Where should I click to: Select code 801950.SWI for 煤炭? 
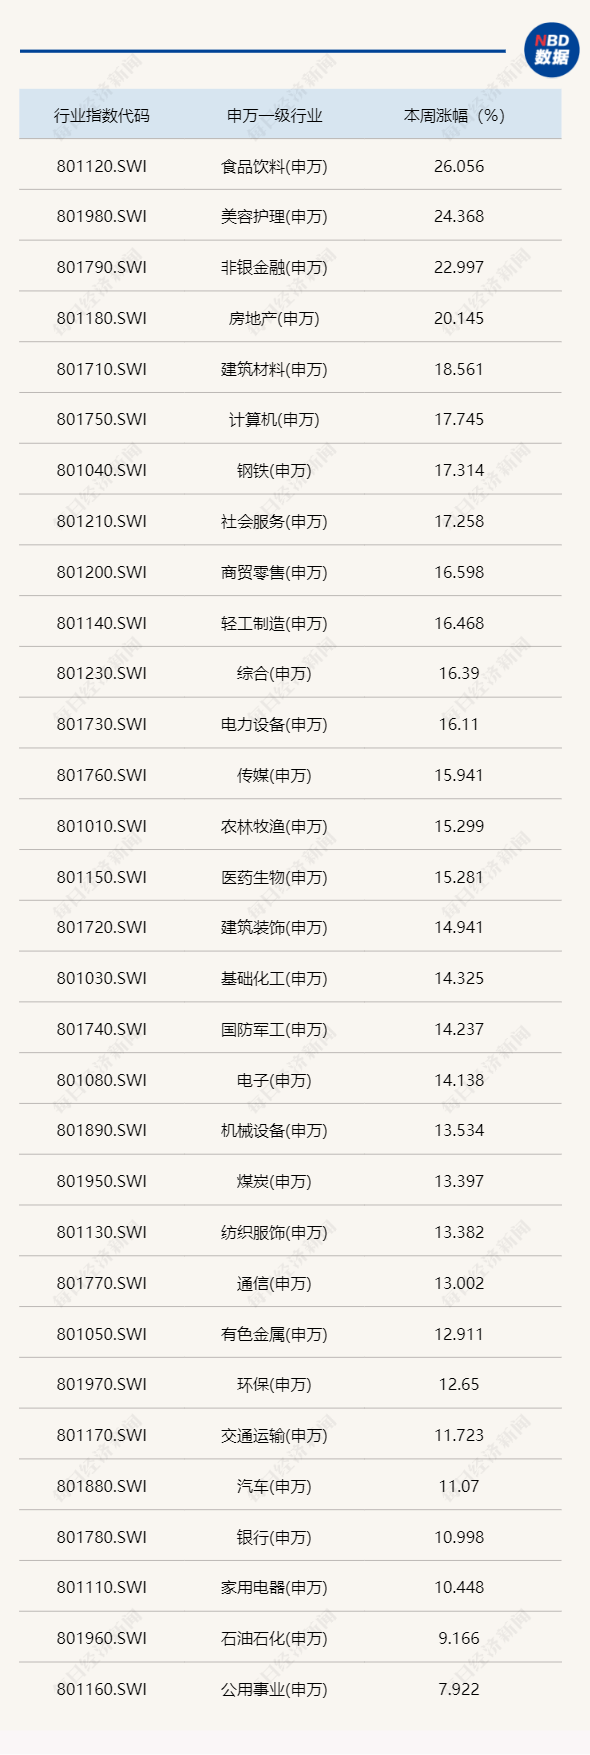102,1182
